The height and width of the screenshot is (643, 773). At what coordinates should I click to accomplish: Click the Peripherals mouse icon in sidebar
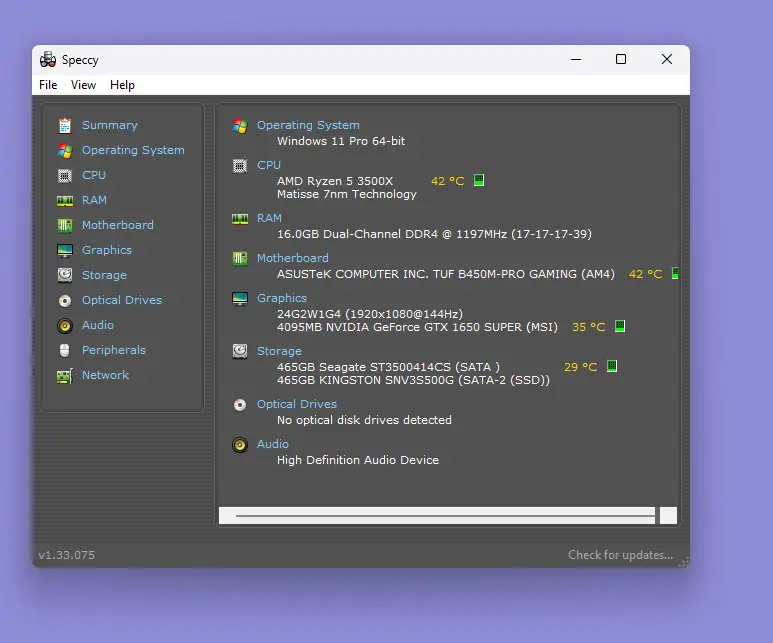tap(65, 350)
